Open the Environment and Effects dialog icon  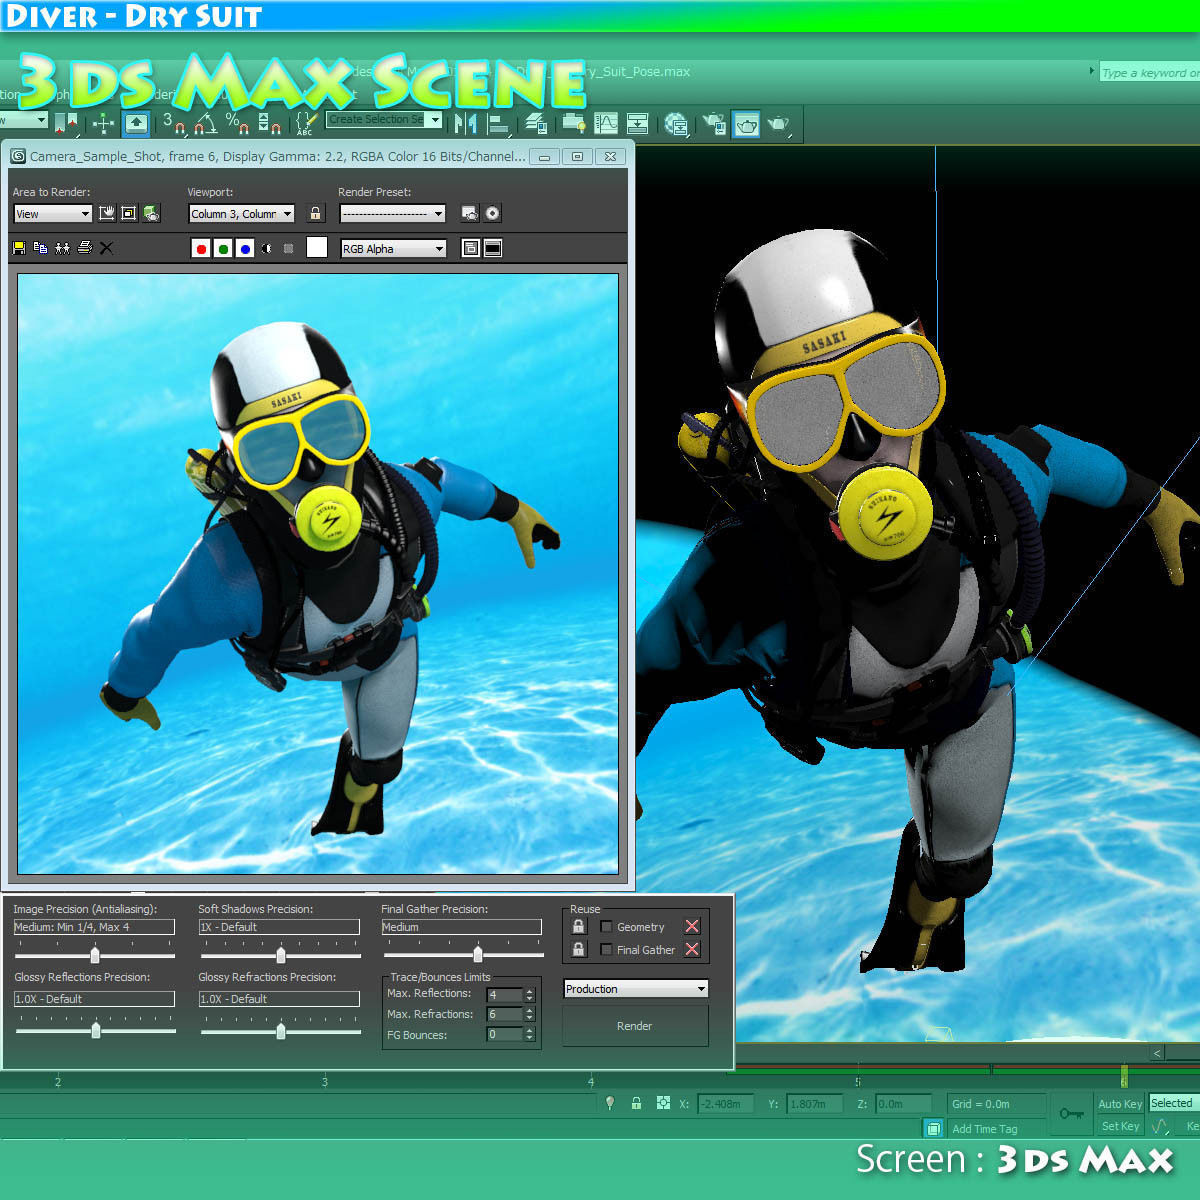tap(492, 213)
